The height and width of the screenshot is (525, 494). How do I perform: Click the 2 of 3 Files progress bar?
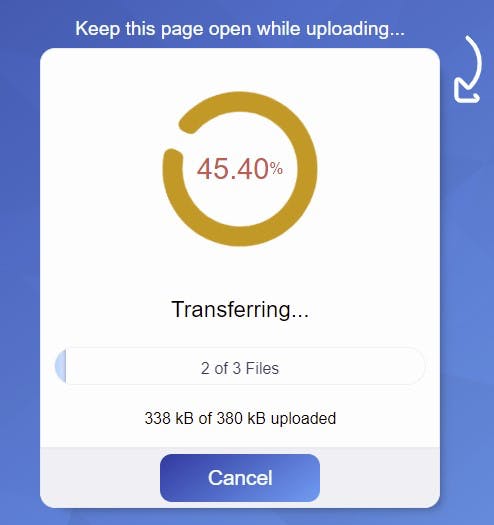pyautogui.click(x=240, y=366)
